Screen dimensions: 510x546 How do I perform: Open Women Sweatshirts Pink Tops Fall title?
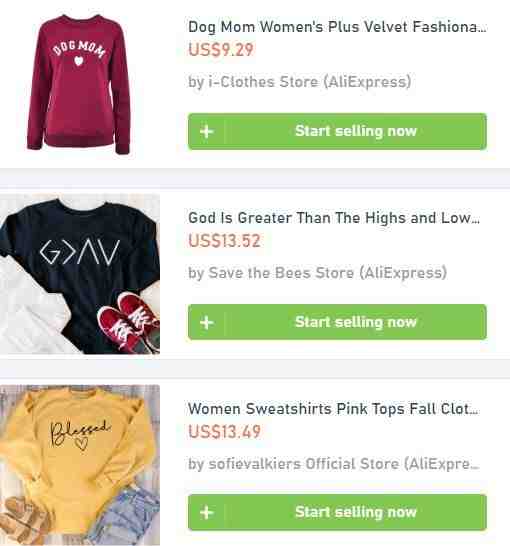pyautogui.click(x=333, y=409)
